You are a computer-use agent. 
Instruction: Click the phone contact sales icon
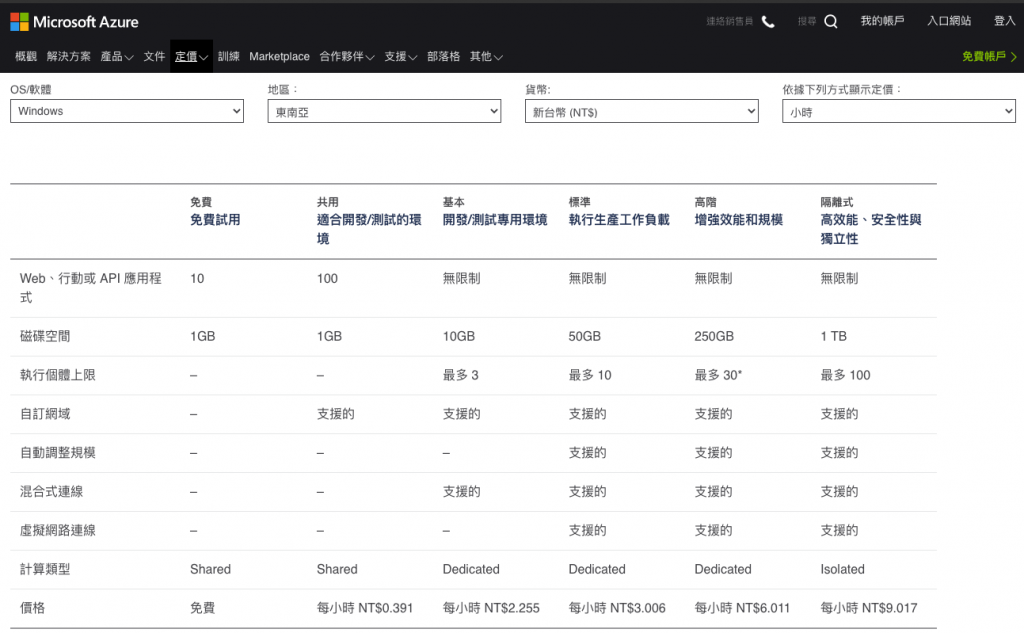(x=768, y=22)
